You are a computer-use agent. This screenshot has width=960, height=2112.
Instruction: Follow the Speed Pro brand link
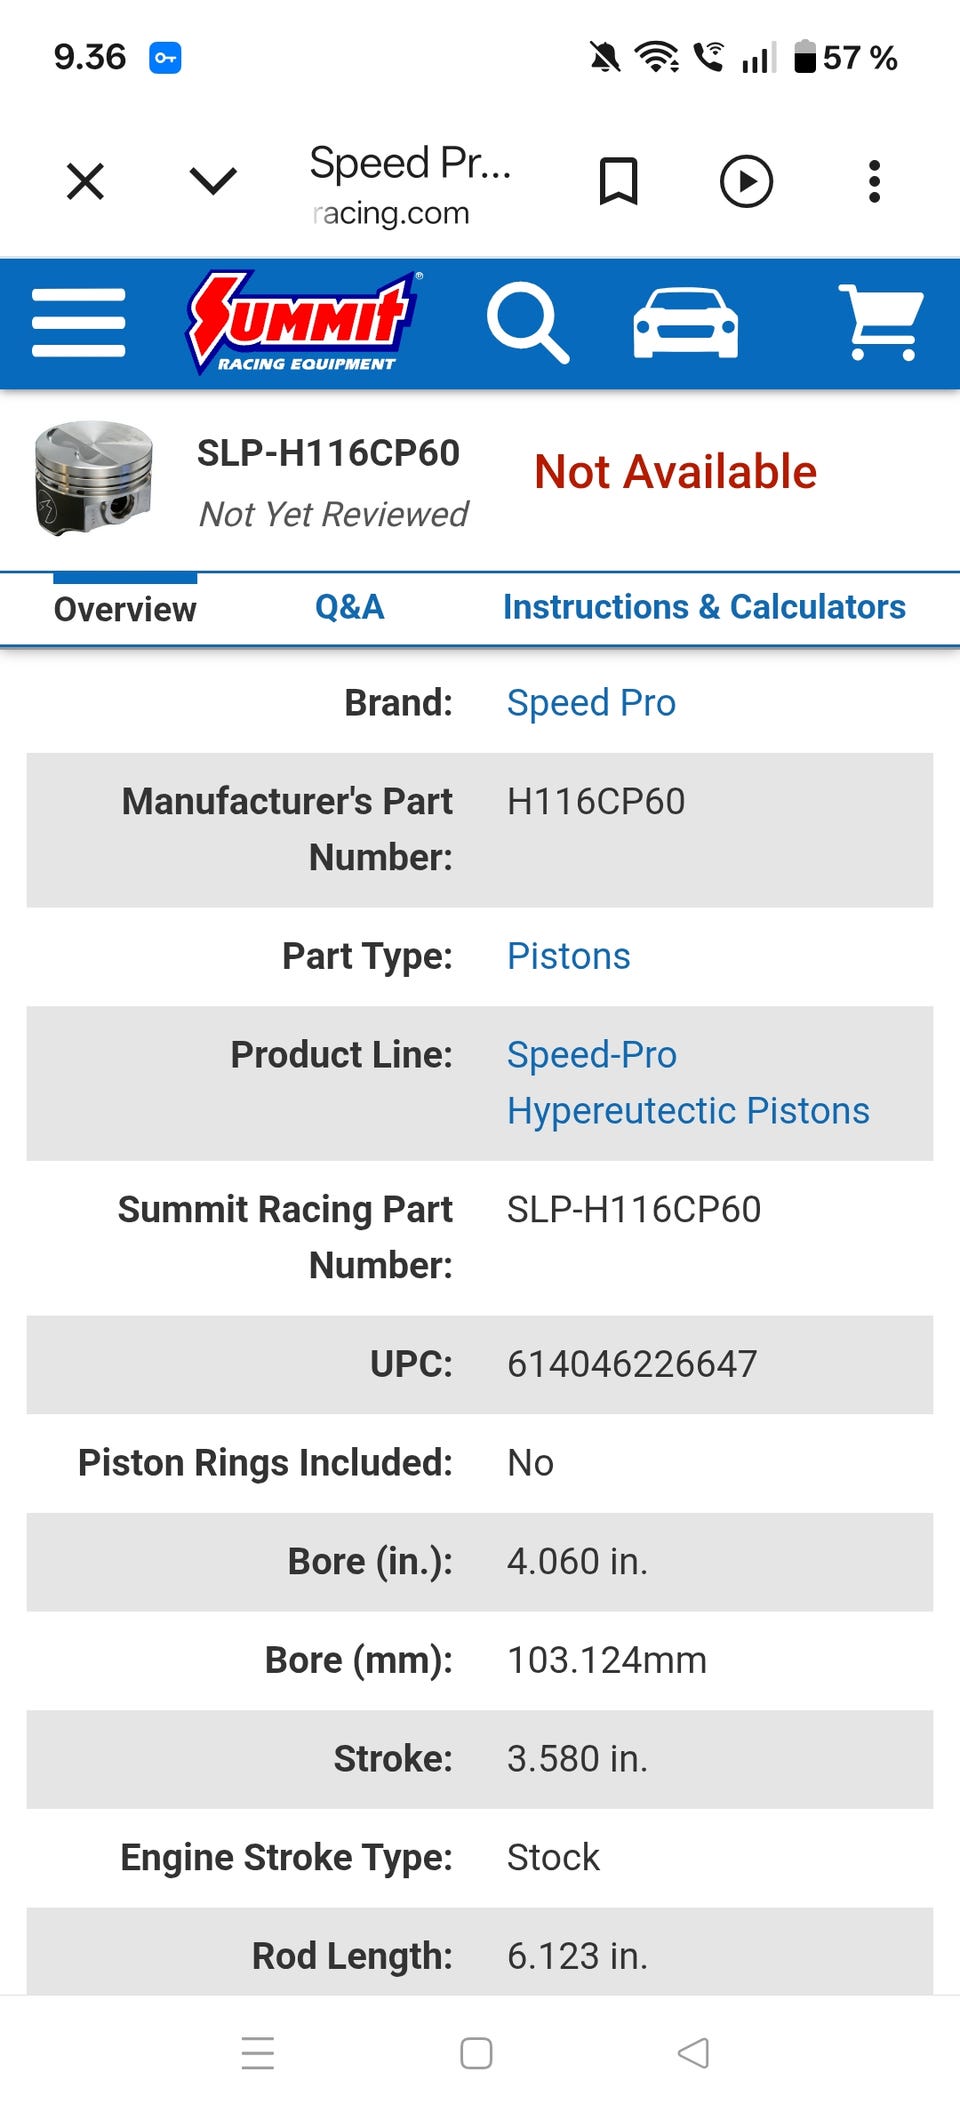click(x=591, y=703)
